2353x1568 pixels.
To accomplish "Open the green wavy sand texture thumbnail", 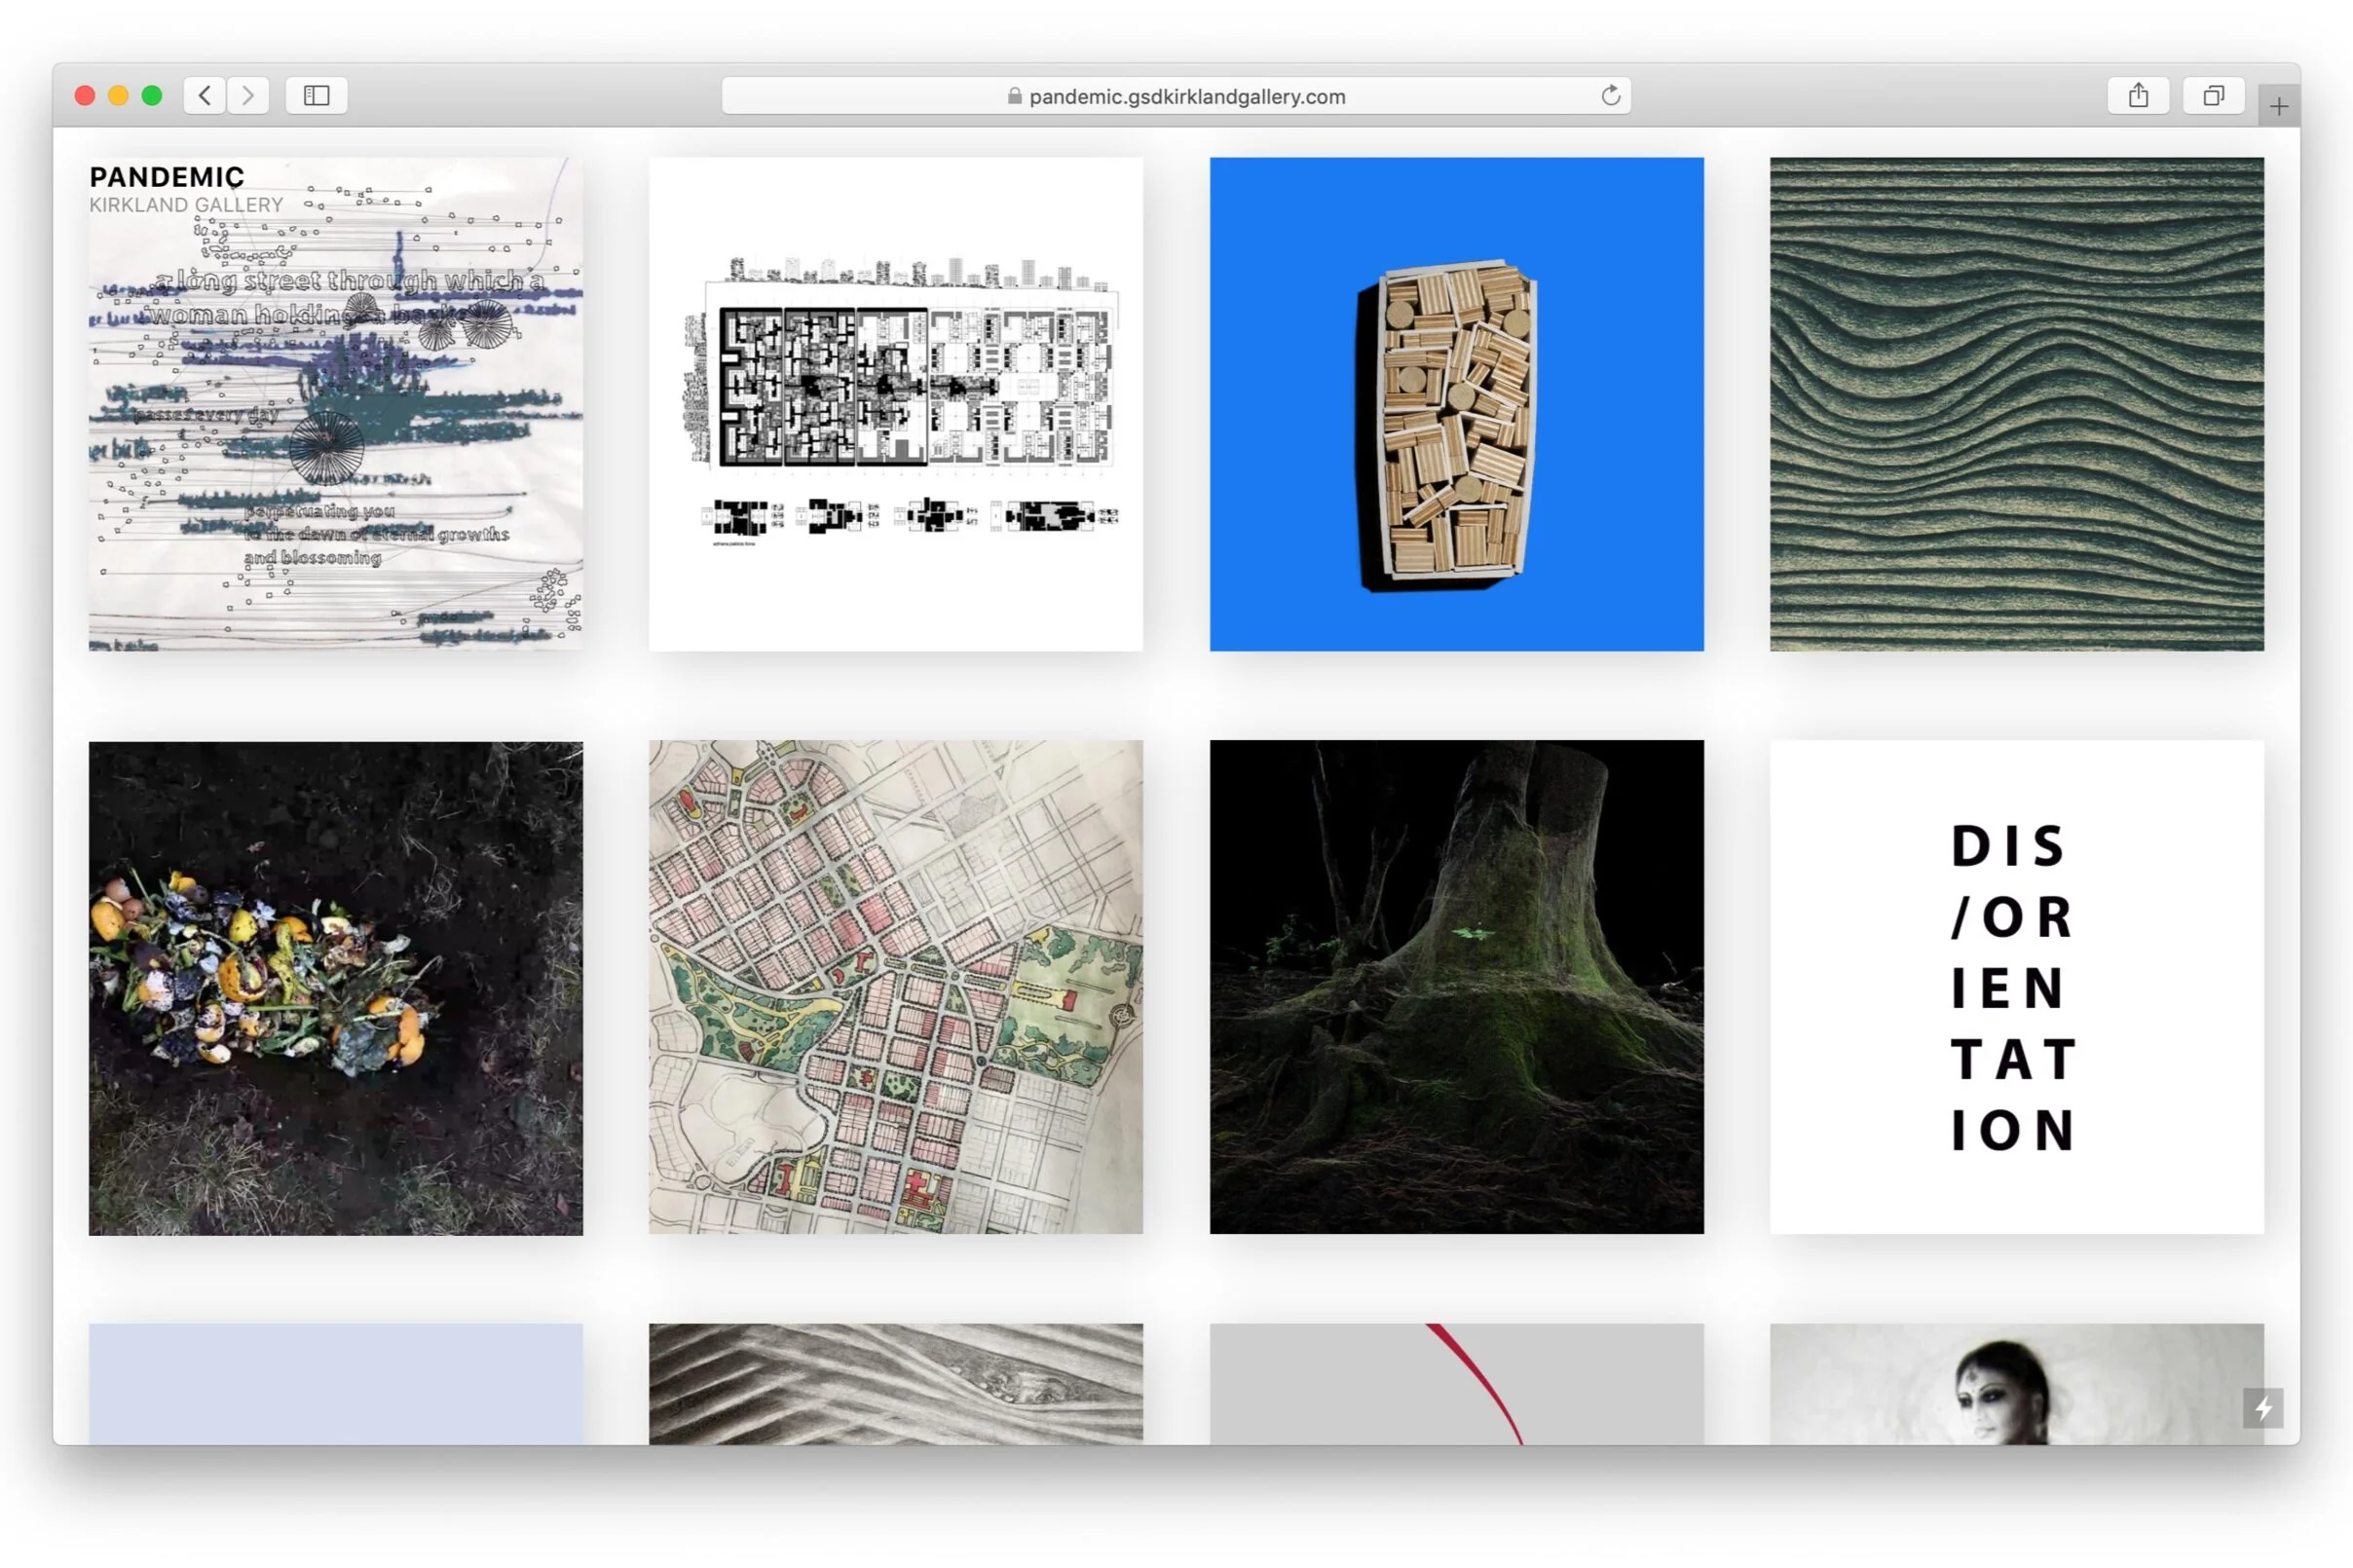I will click(x=2016, y=404).
